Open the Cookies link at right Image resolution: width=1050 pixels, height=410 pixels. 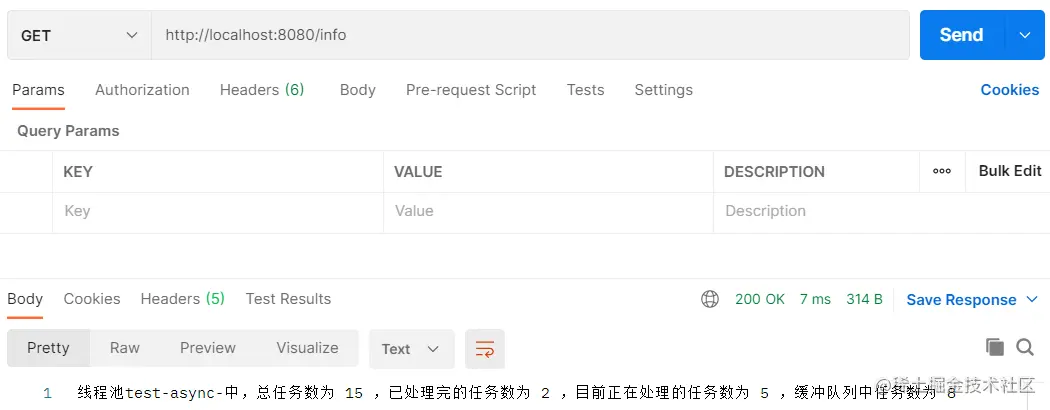point(1010,90)
